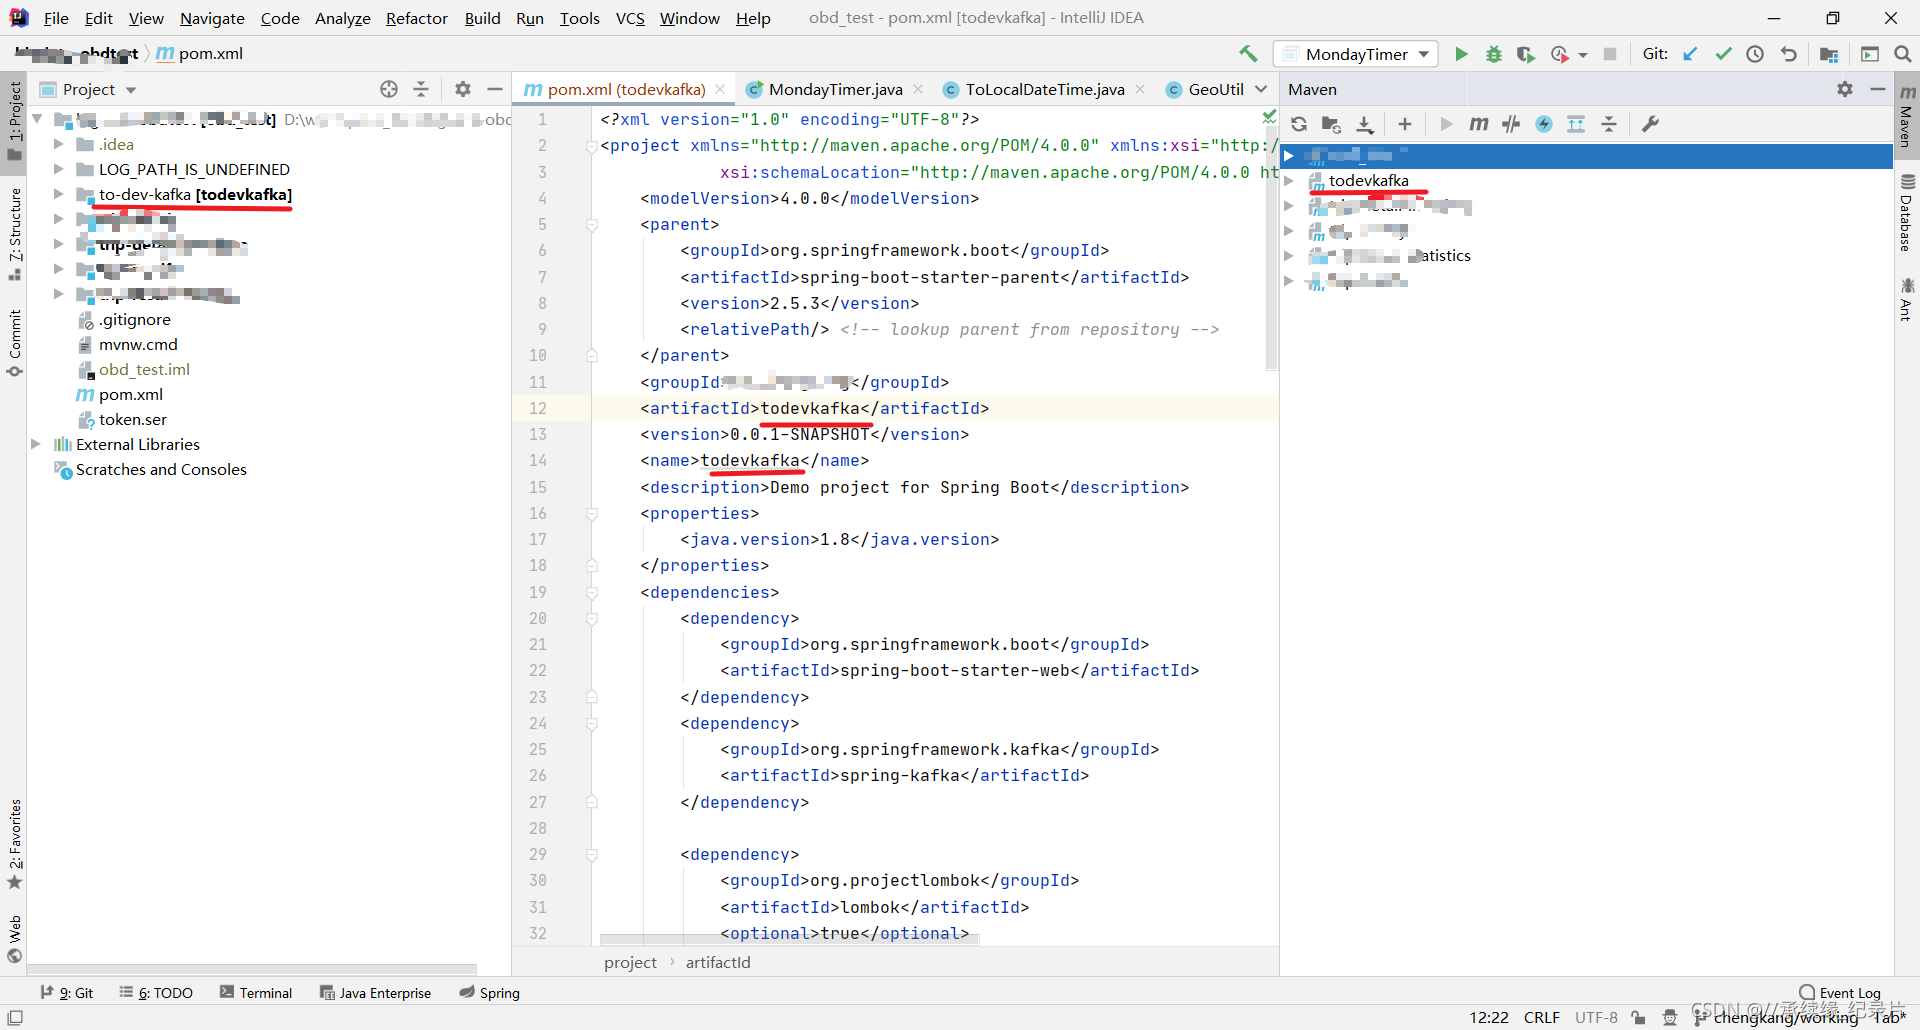The image size is (1920, 1030).
Task: Open the Spring tool window
Action: (490, 992)
